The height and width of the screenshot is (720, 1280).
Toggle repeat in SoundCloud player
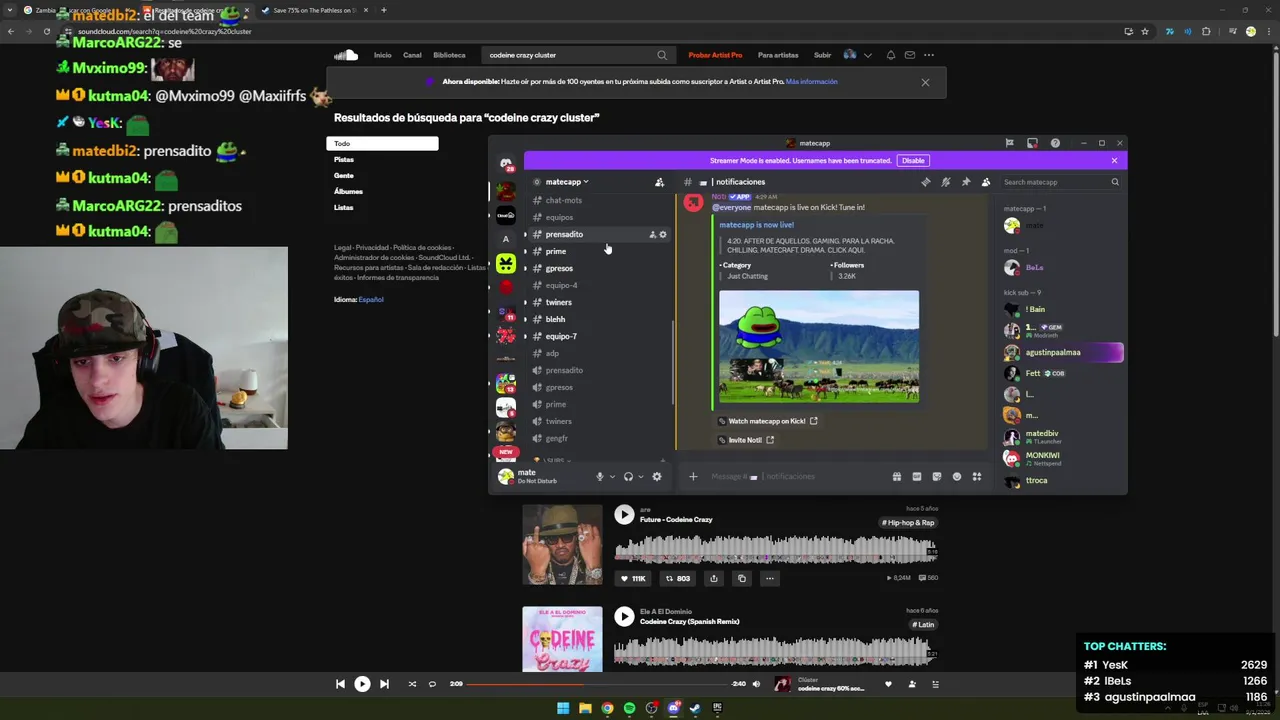(432, 684)
